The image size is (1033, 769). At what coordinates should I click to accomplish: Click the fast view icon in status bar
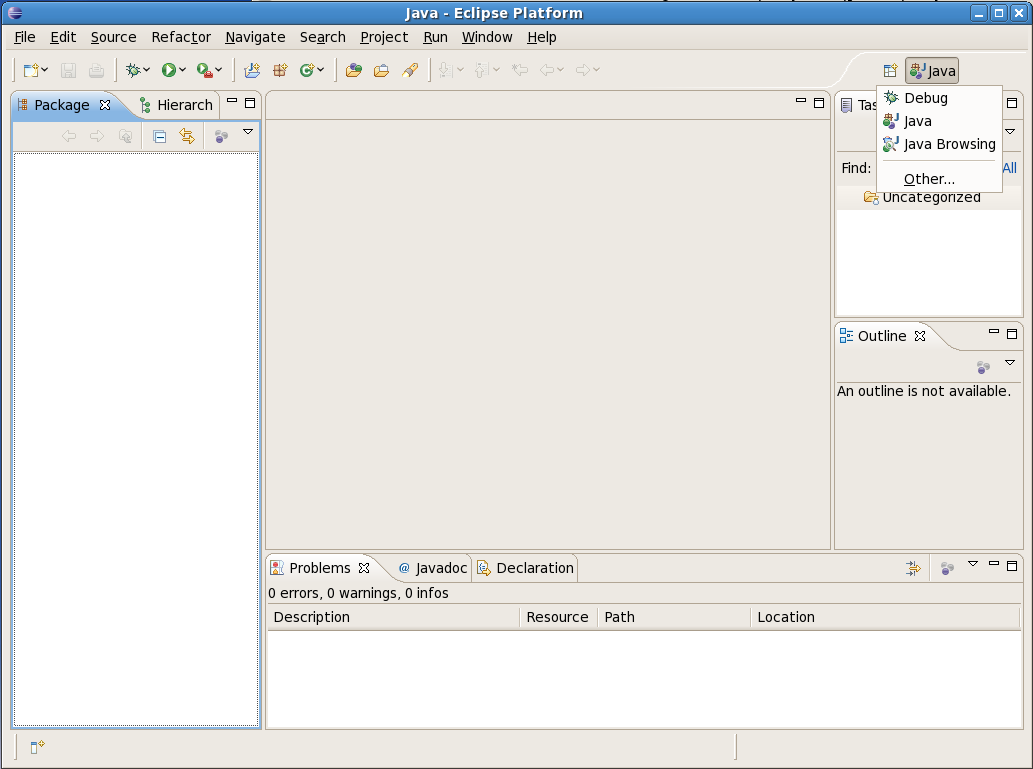pyautogui.click(x=37, y=747)
